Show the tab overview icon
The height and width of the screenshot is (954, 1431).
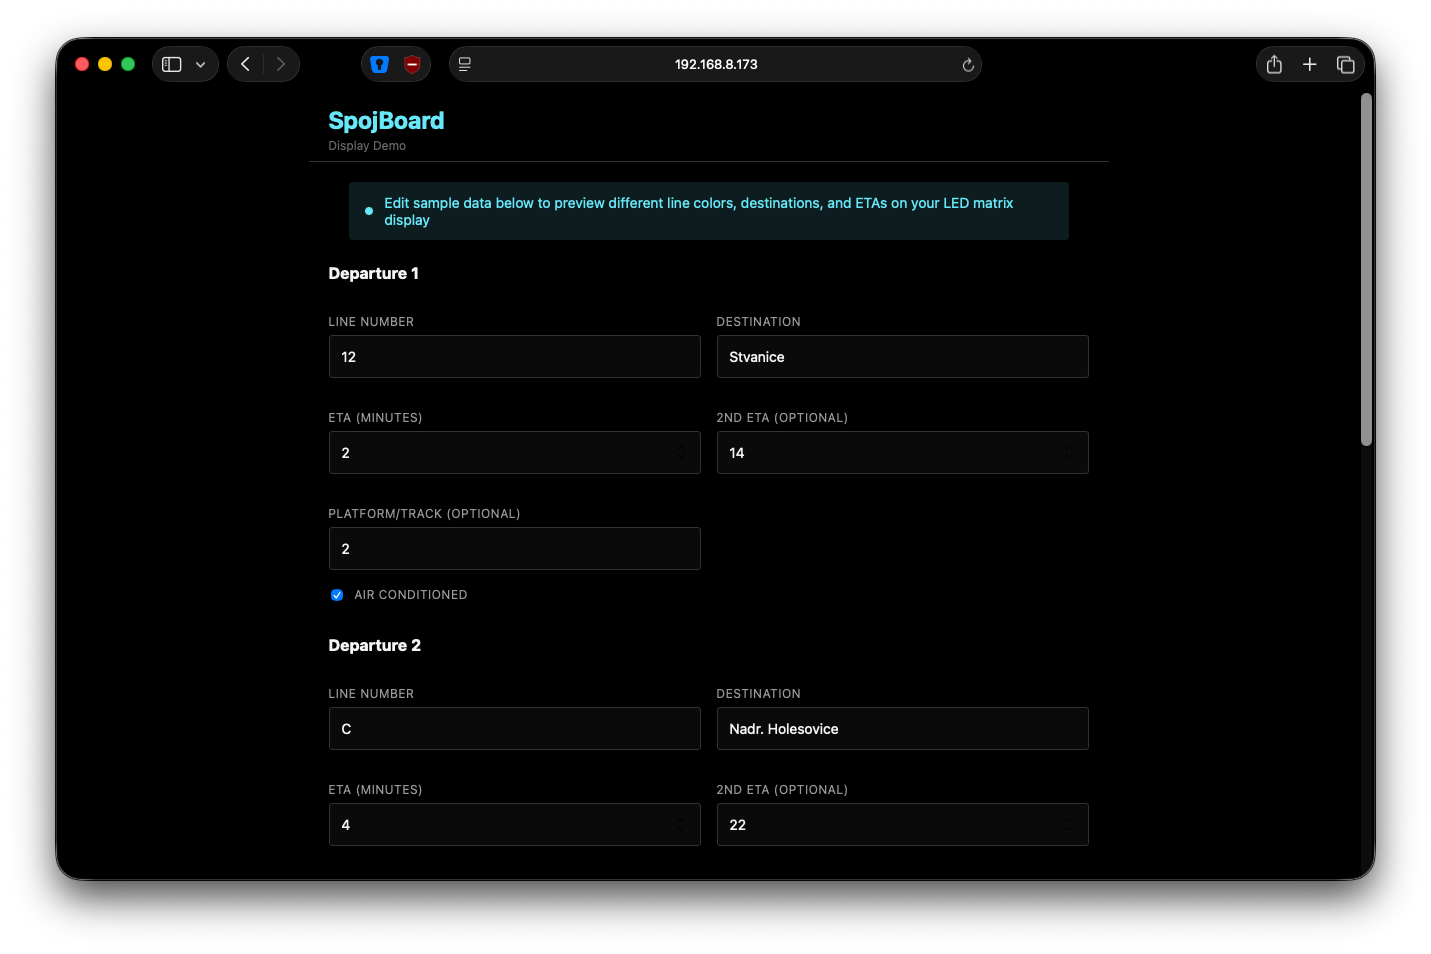1345,64
